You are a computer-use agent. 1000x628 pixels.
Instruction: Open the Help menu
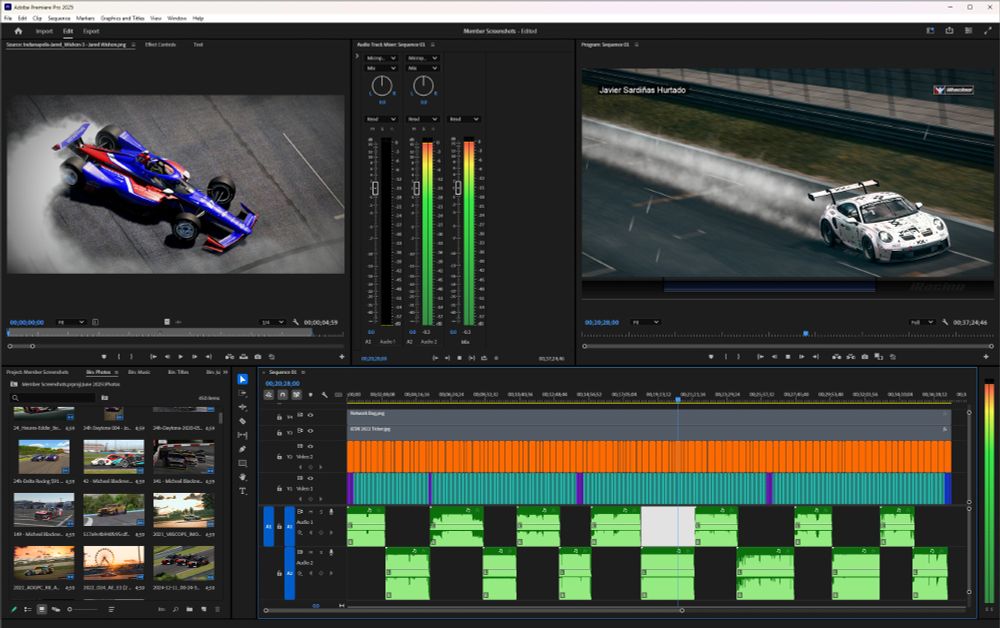tap(198, 18)
